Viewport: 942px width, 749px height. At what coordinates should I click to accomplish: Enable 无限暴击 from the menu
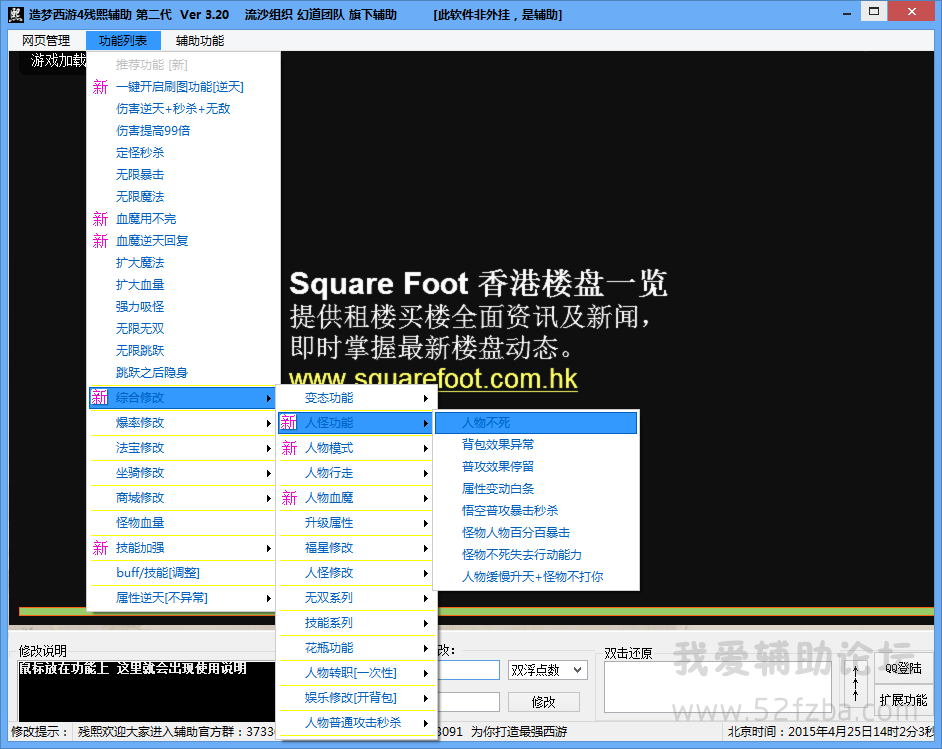point(182,175)
